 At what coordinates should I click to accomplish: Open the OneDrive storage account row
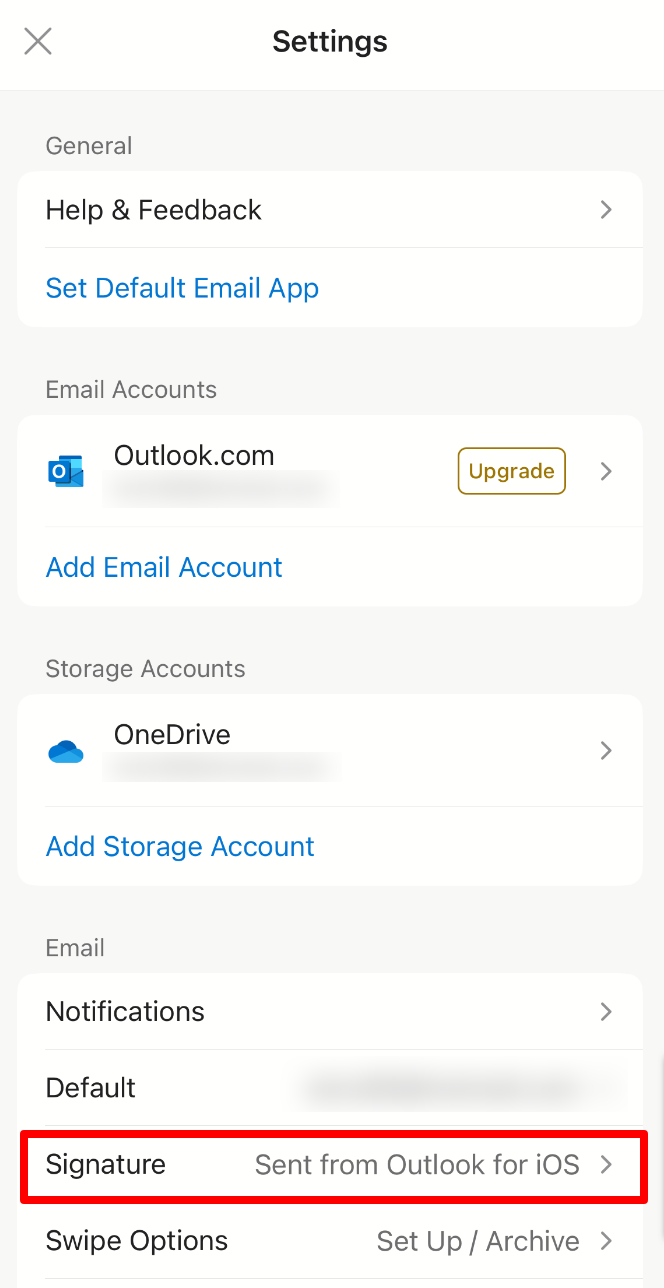250,750
